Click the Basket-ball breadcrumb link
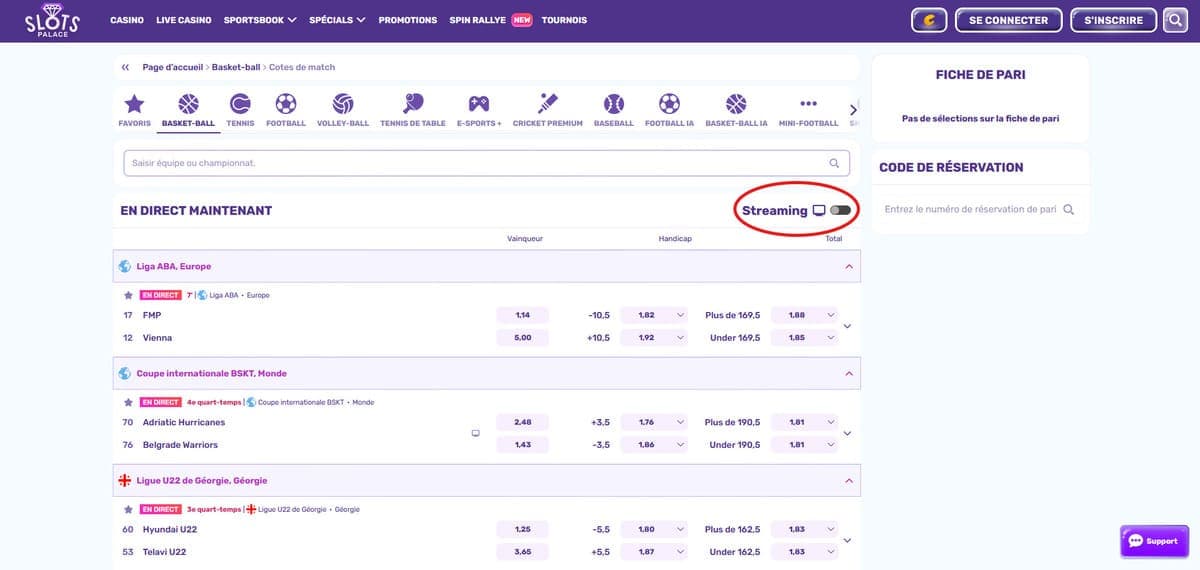The height and width of the screenshot is (570, 1200). pos(236,67)
